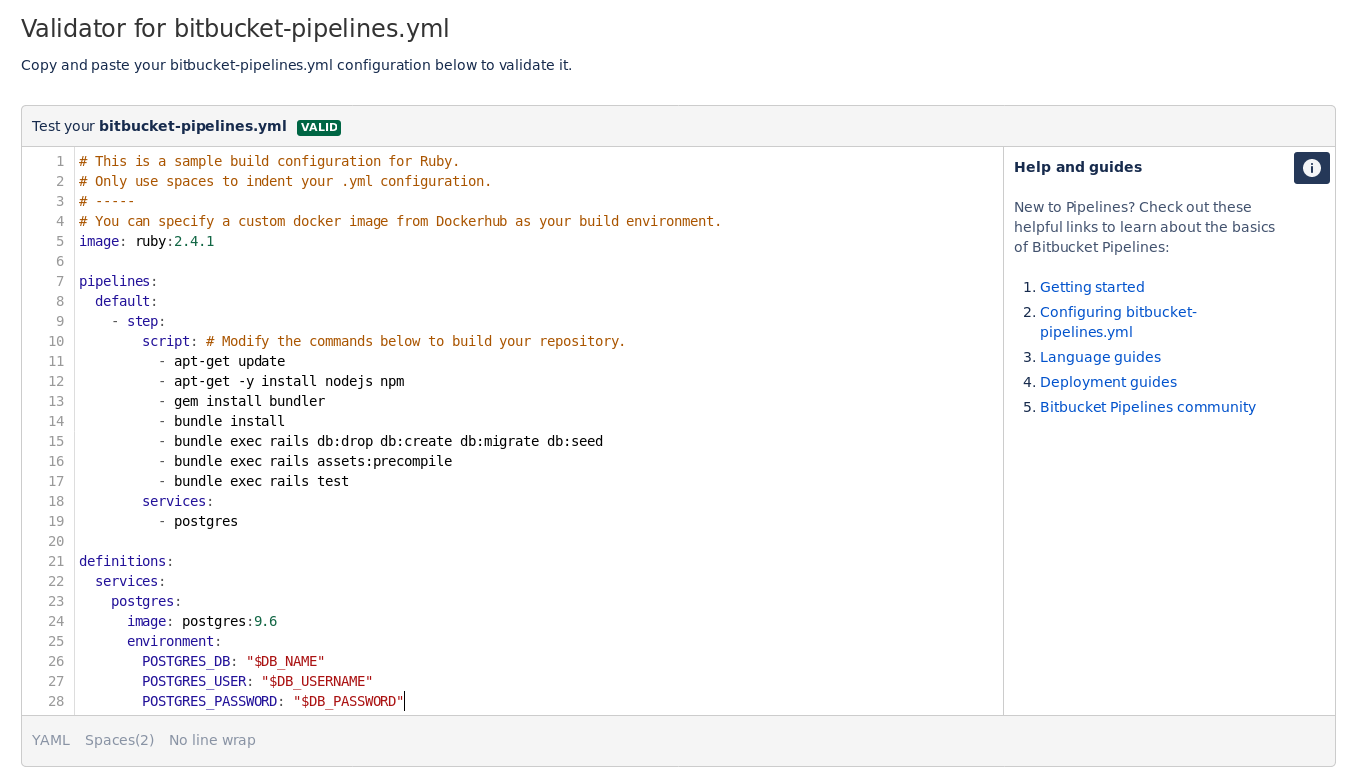Toggle the No line wrap option
The width and height of the screenshot is (1359, 780).
tap(212, 740)
